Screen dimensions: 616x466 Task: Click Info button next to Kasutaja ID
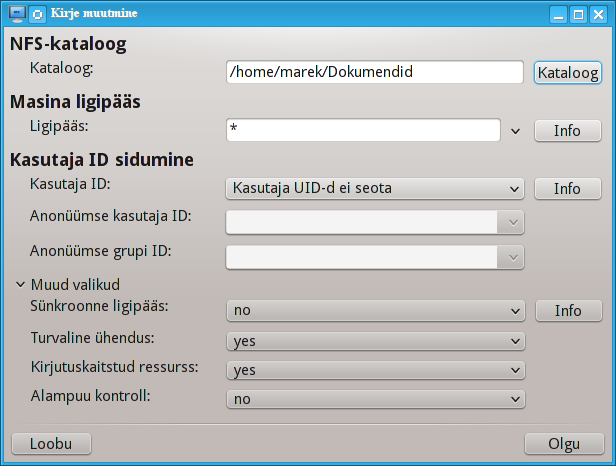(568, 189)
